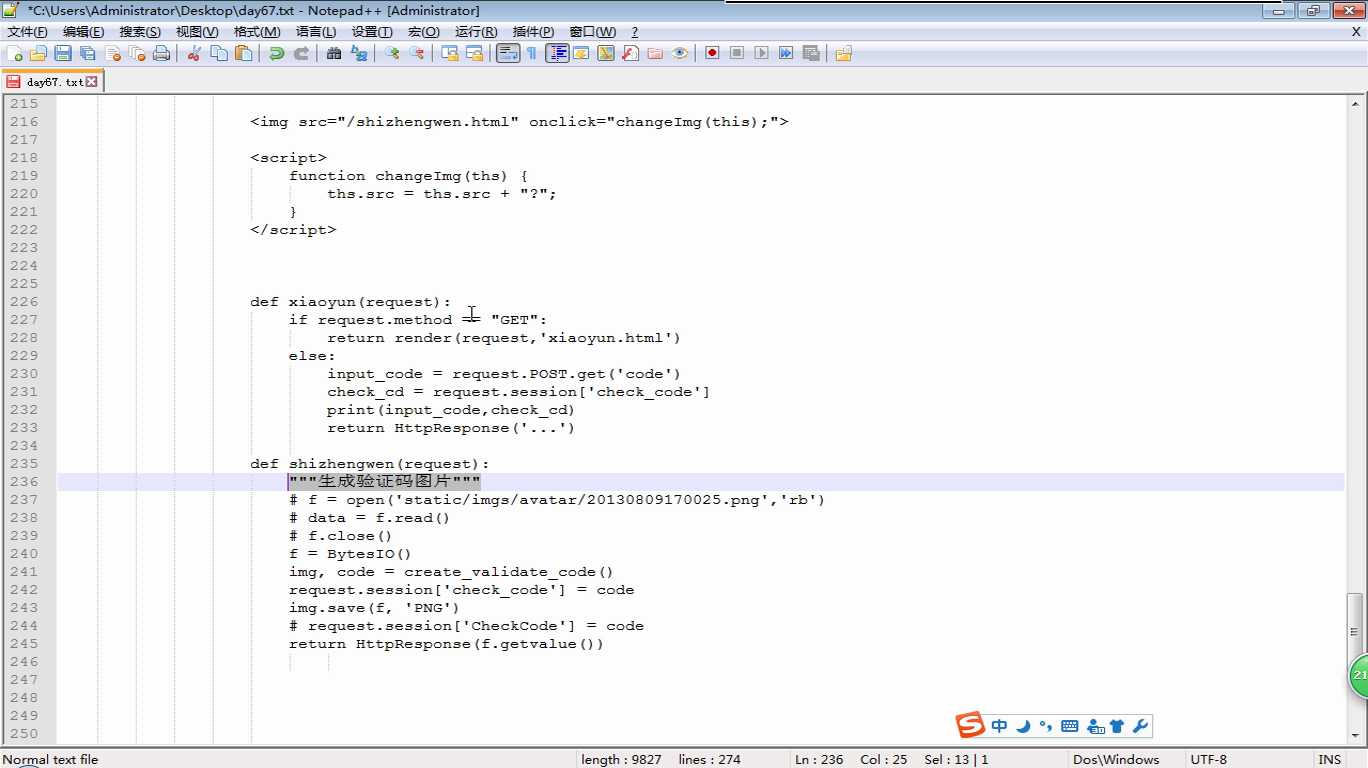Open the 设置(T) menu
Screen dimensions: 1368x768
click(x=372, y=32)
